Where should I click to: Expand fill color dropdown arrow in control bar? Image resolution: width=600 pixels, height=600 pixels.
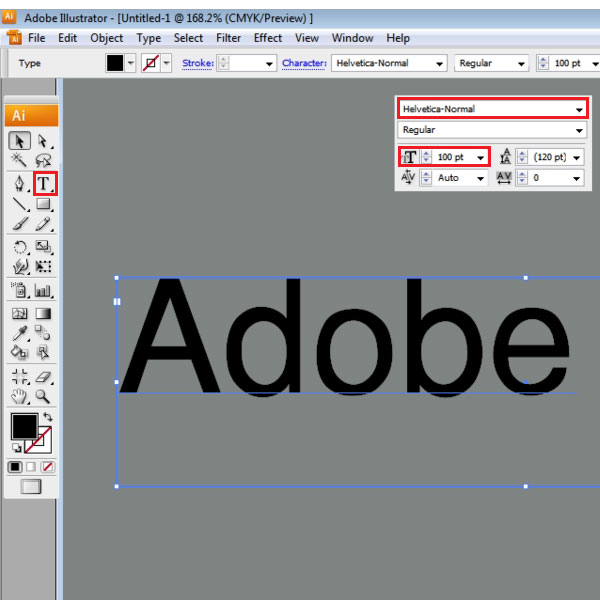[x=131, y=63]
